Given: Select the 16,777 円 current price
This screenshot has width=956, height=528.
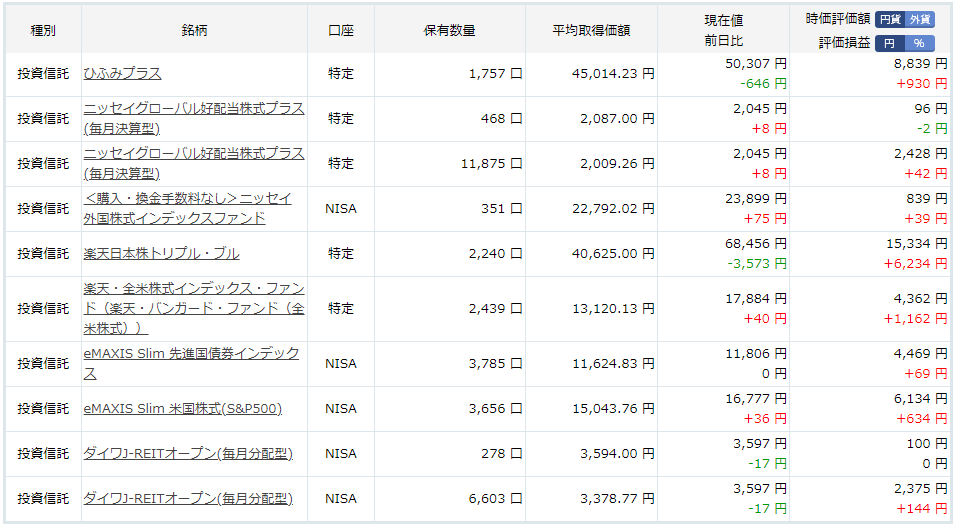Looking at the screenshot, I should [x=756, y=399].
